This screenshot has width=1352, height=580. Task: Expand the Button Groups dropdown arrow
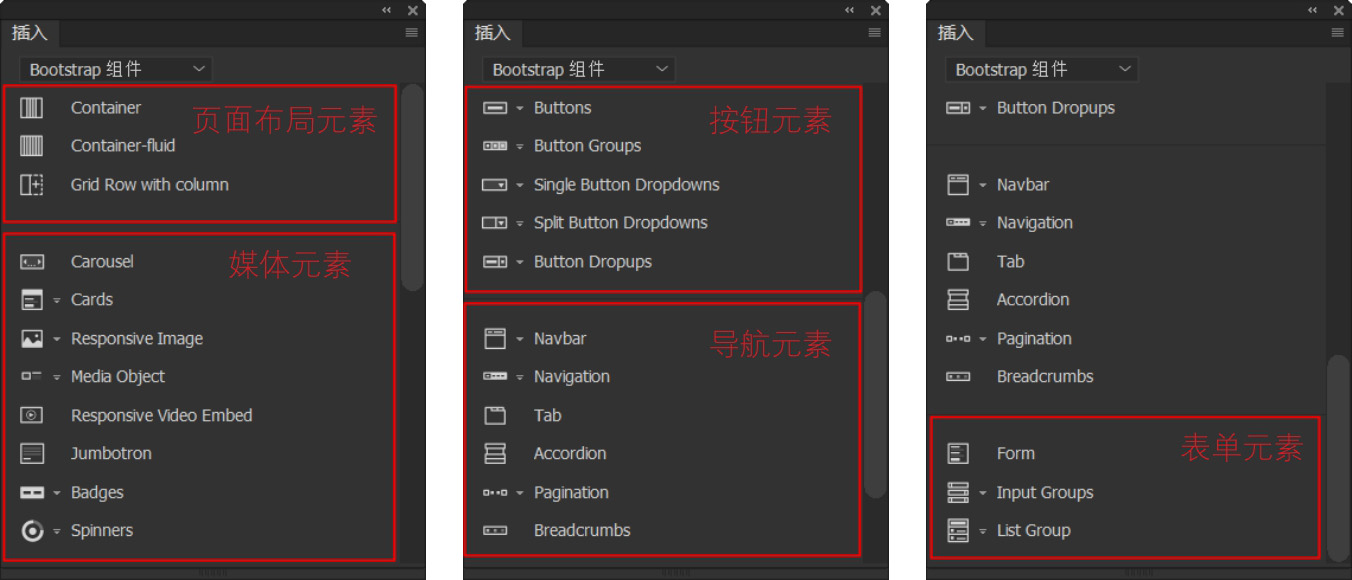(x=520, y=146)
